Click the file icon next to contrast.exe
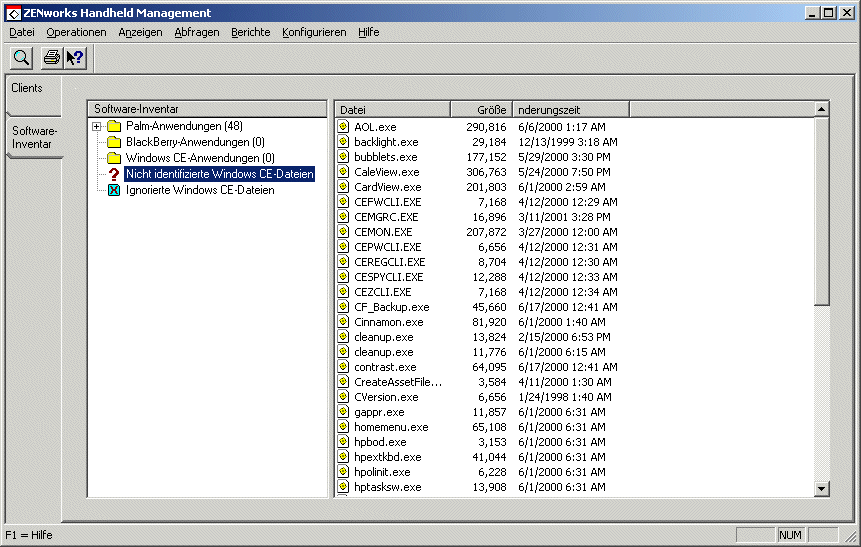The height and width of the screenshot is (547, 861). [343, 366]
